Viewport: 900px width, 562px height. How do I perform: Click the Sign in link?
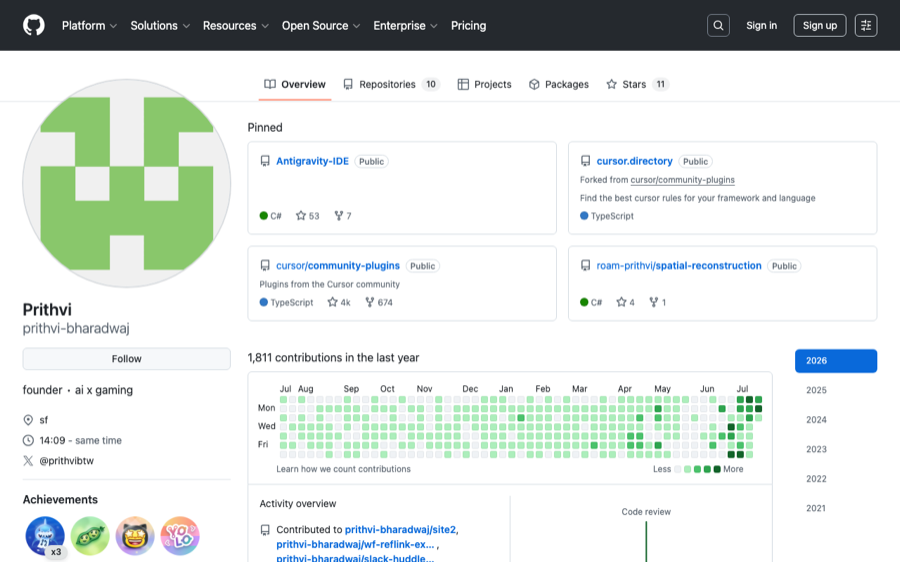point(761,25)
